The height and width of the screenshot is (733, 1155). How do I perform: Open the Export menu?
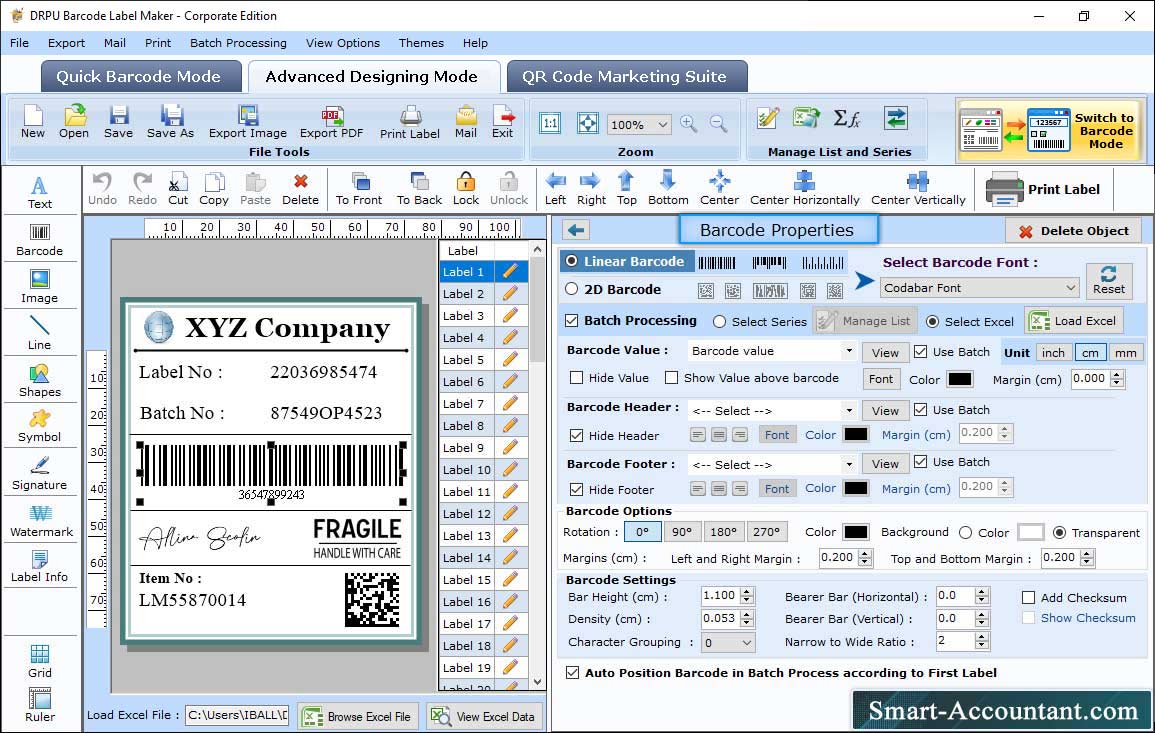pyautogui.click(x=66, y=43)
